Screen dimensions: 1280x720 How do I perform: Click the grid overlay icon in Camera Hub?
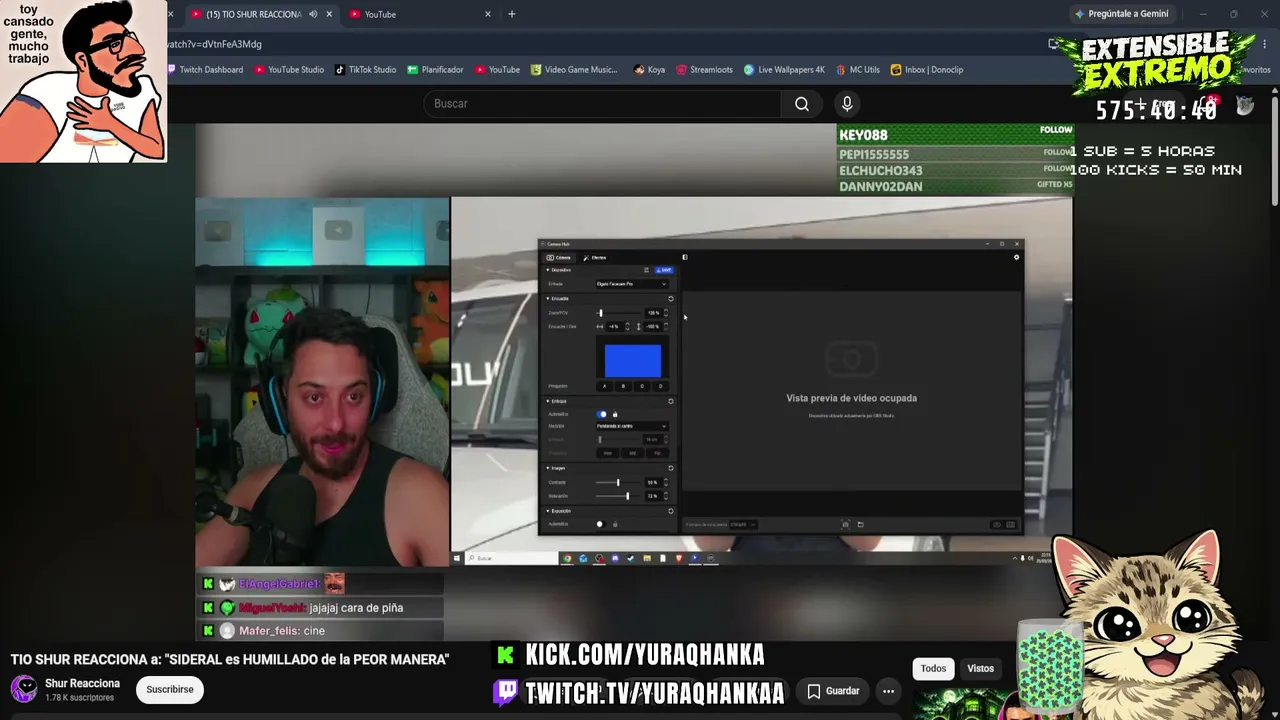tap(1011, 524)
